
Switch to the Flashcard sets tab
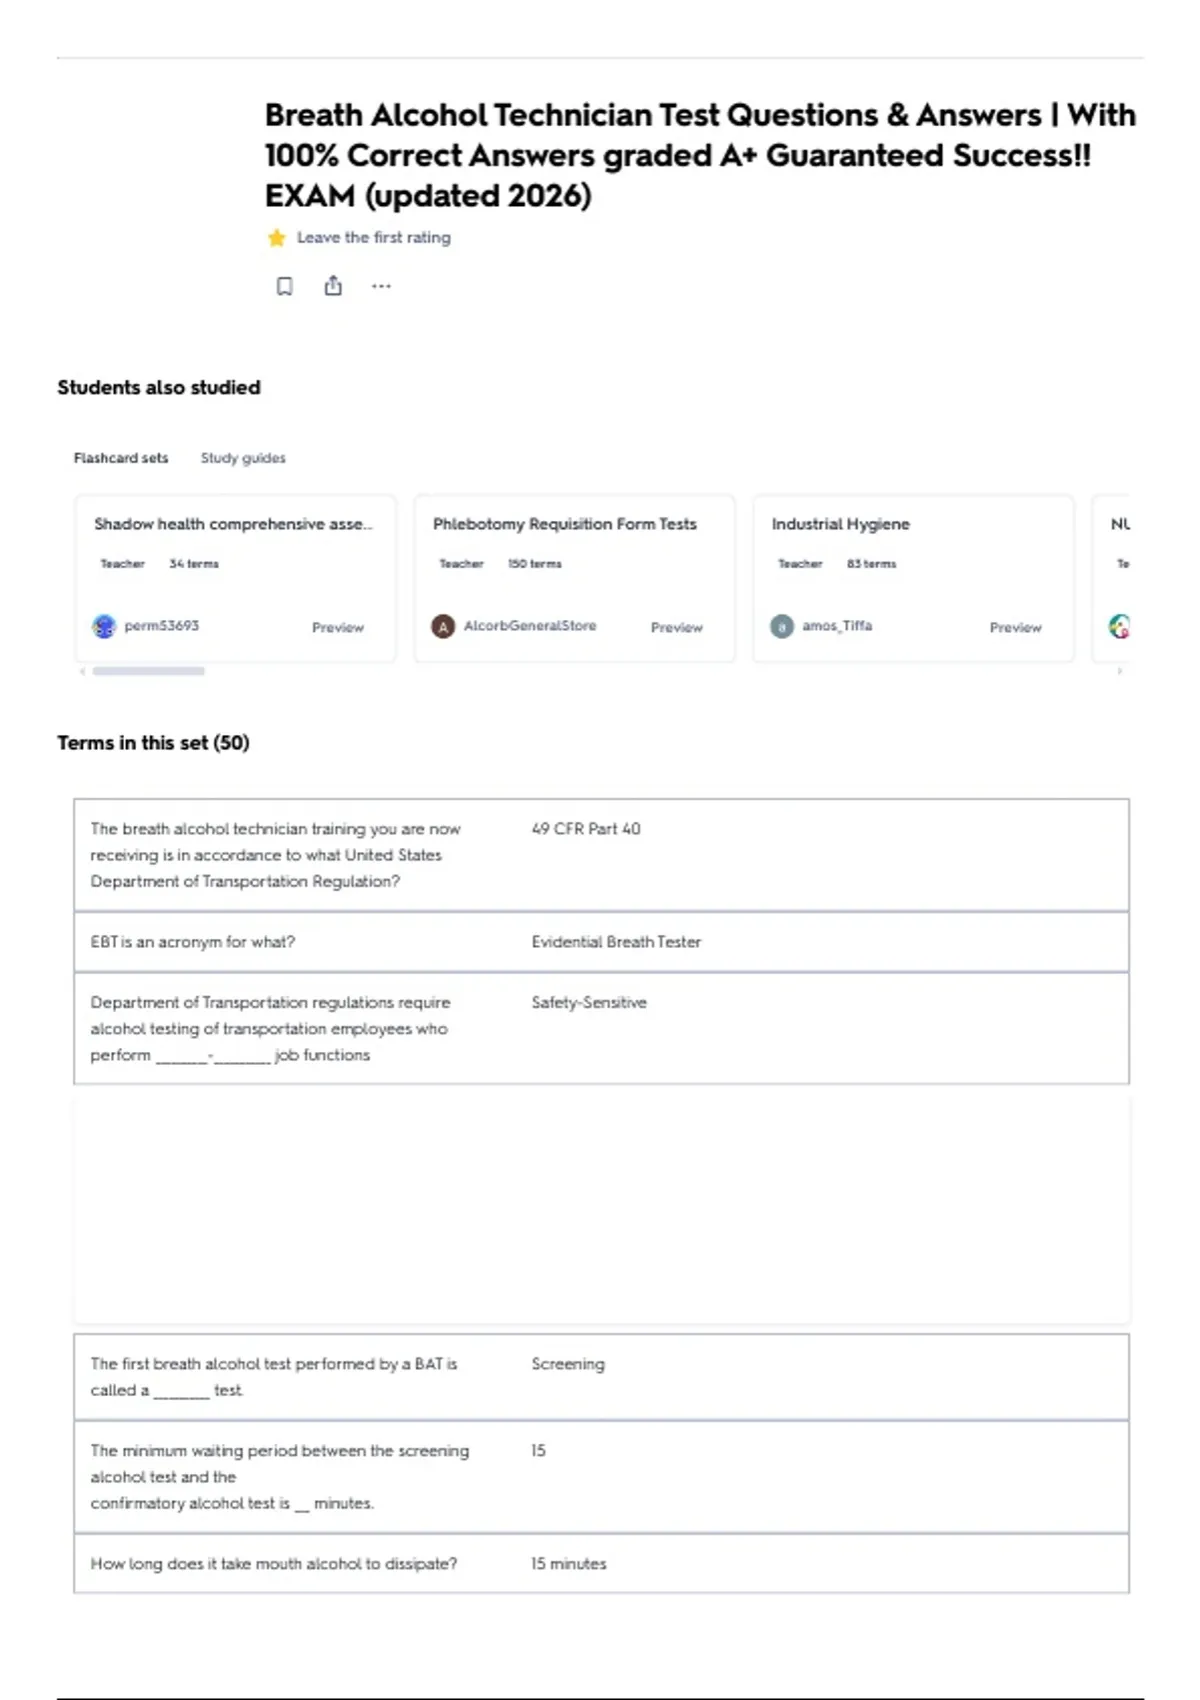121,458
